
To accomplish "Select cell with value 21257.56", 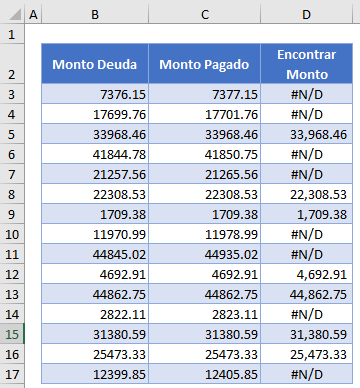I will point(95,174).
